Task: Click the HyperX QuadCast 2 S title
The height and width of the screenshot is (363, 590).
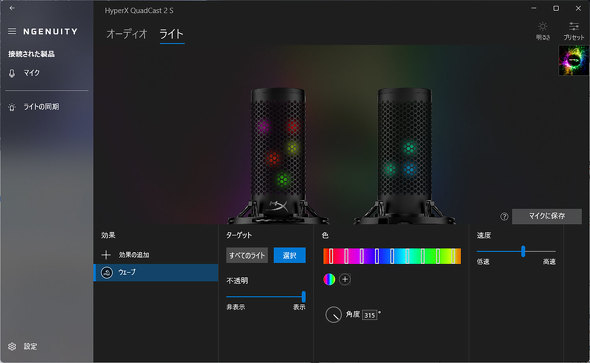Action: point(139,11)
